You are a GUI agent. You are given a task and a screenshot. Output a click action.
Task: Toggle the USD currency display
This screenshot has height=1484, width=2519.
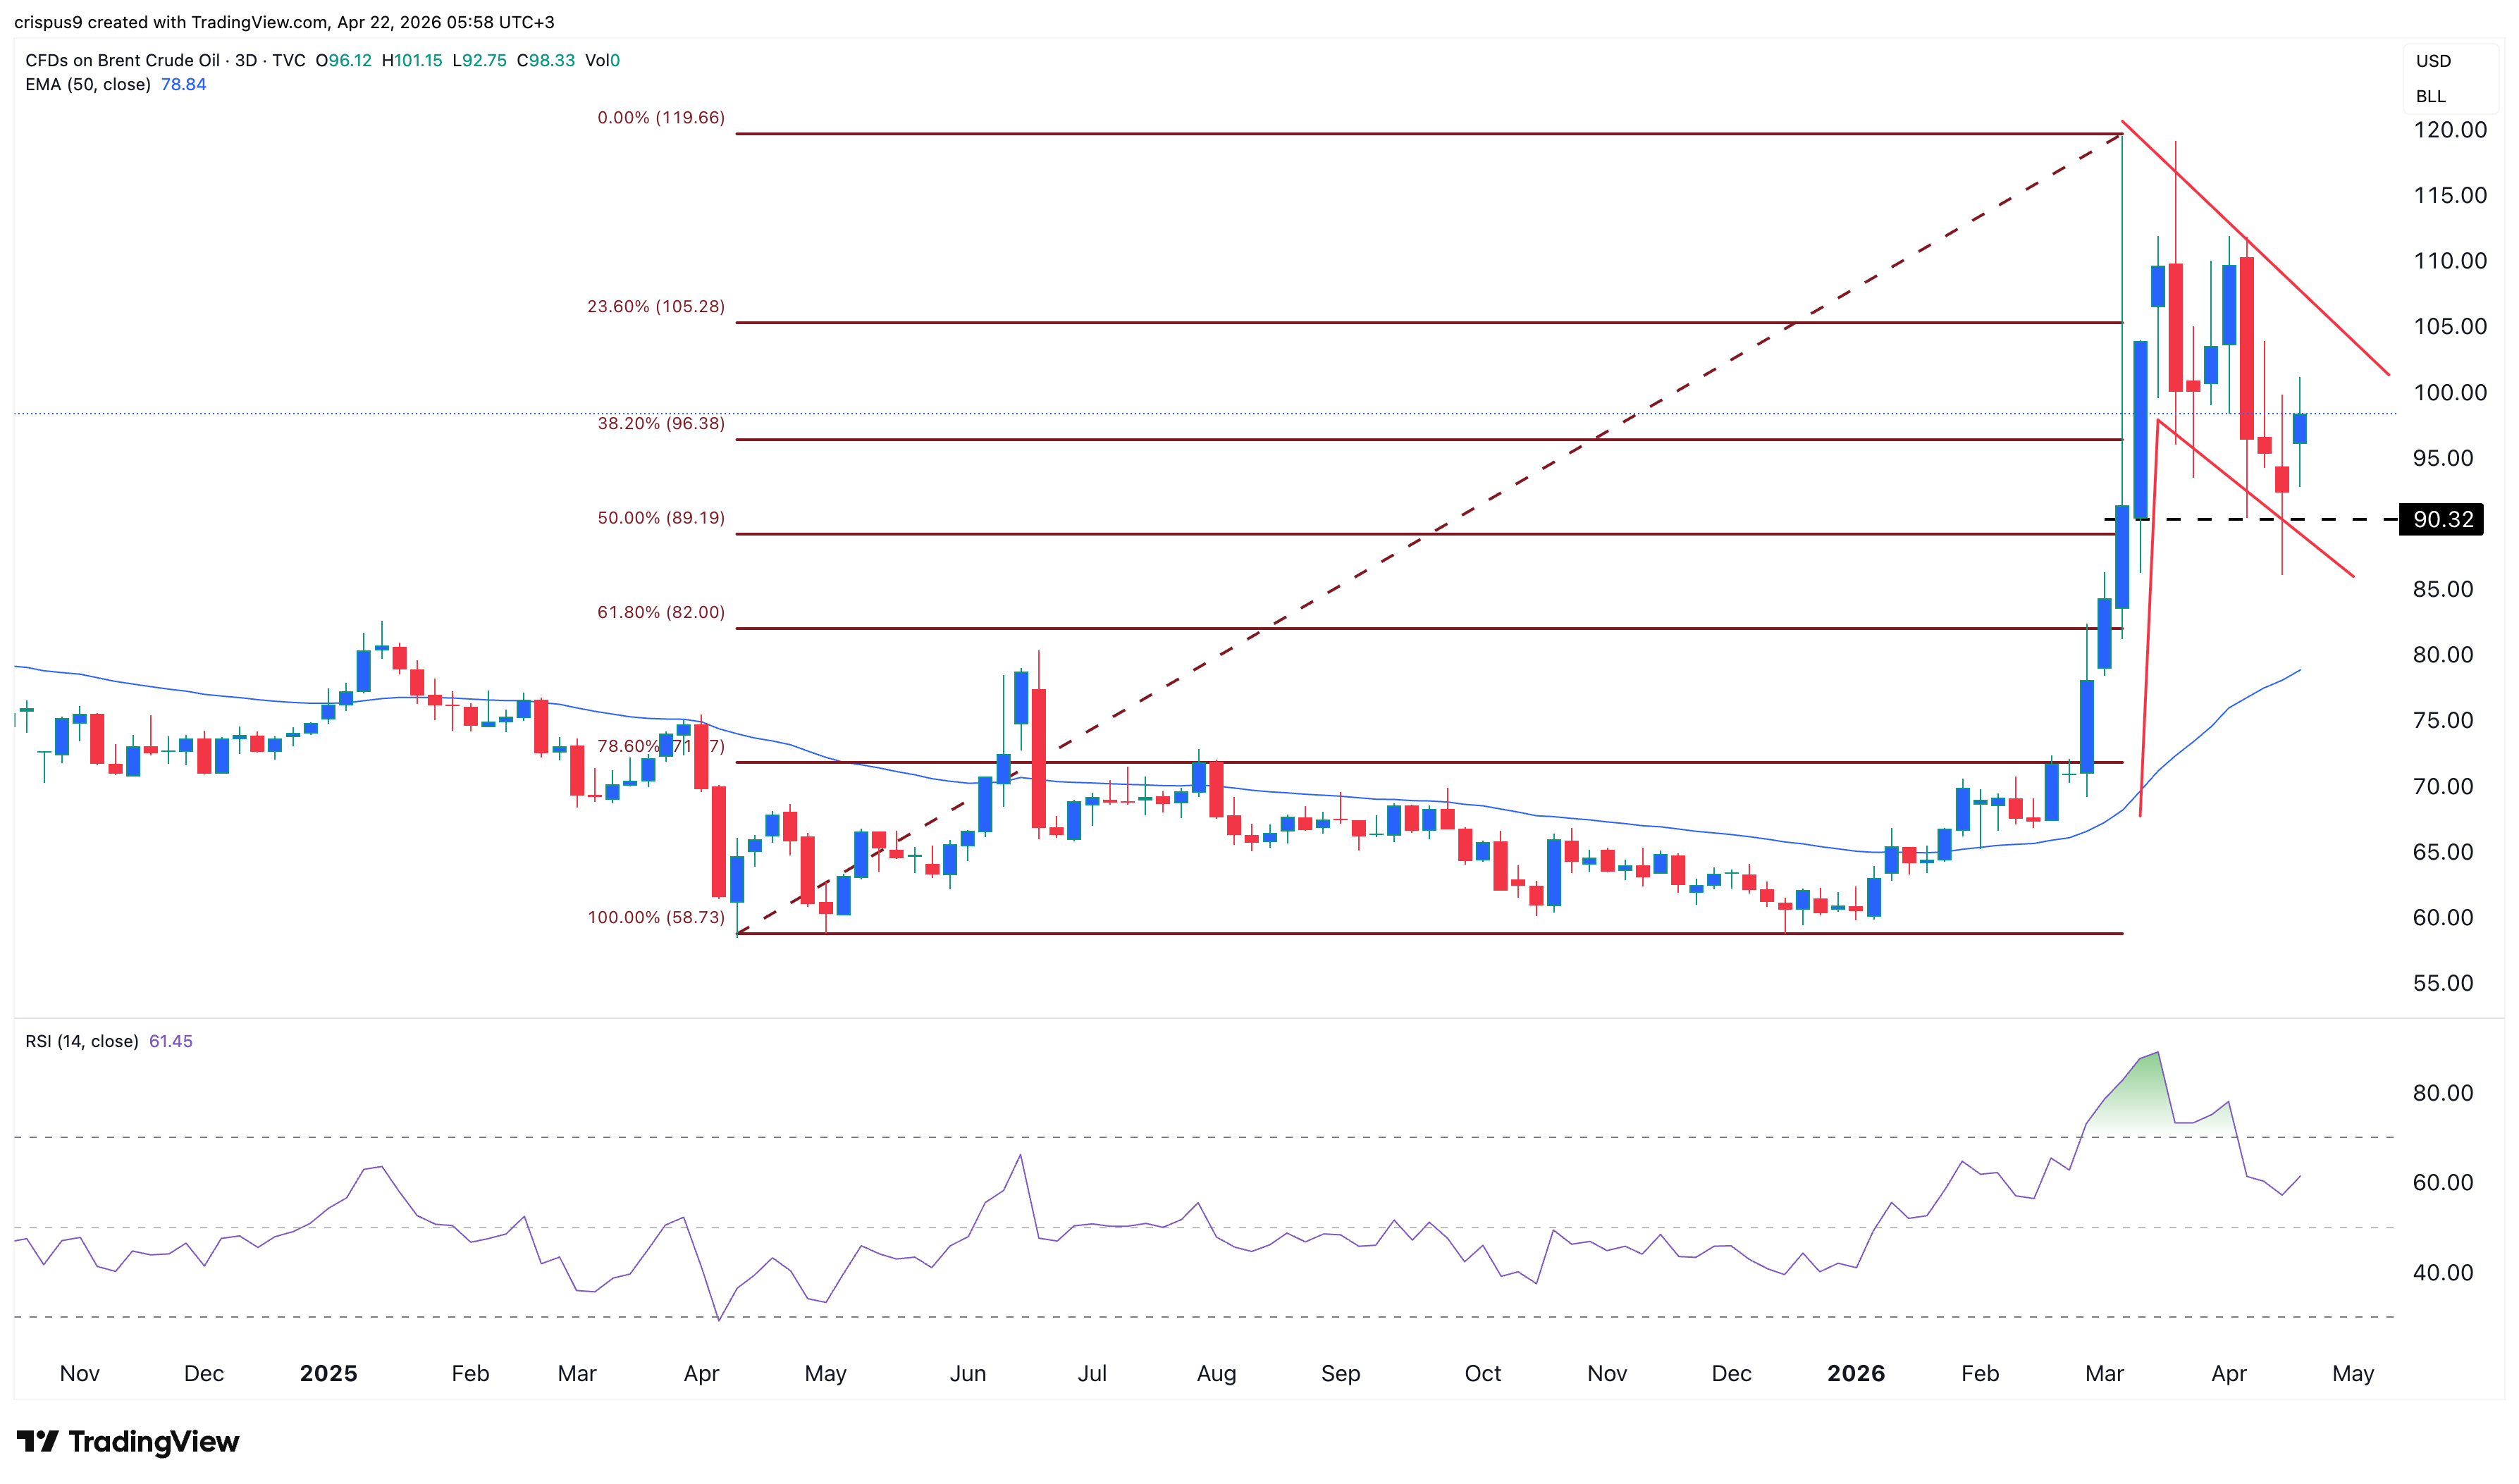[x=2434, y=61]
